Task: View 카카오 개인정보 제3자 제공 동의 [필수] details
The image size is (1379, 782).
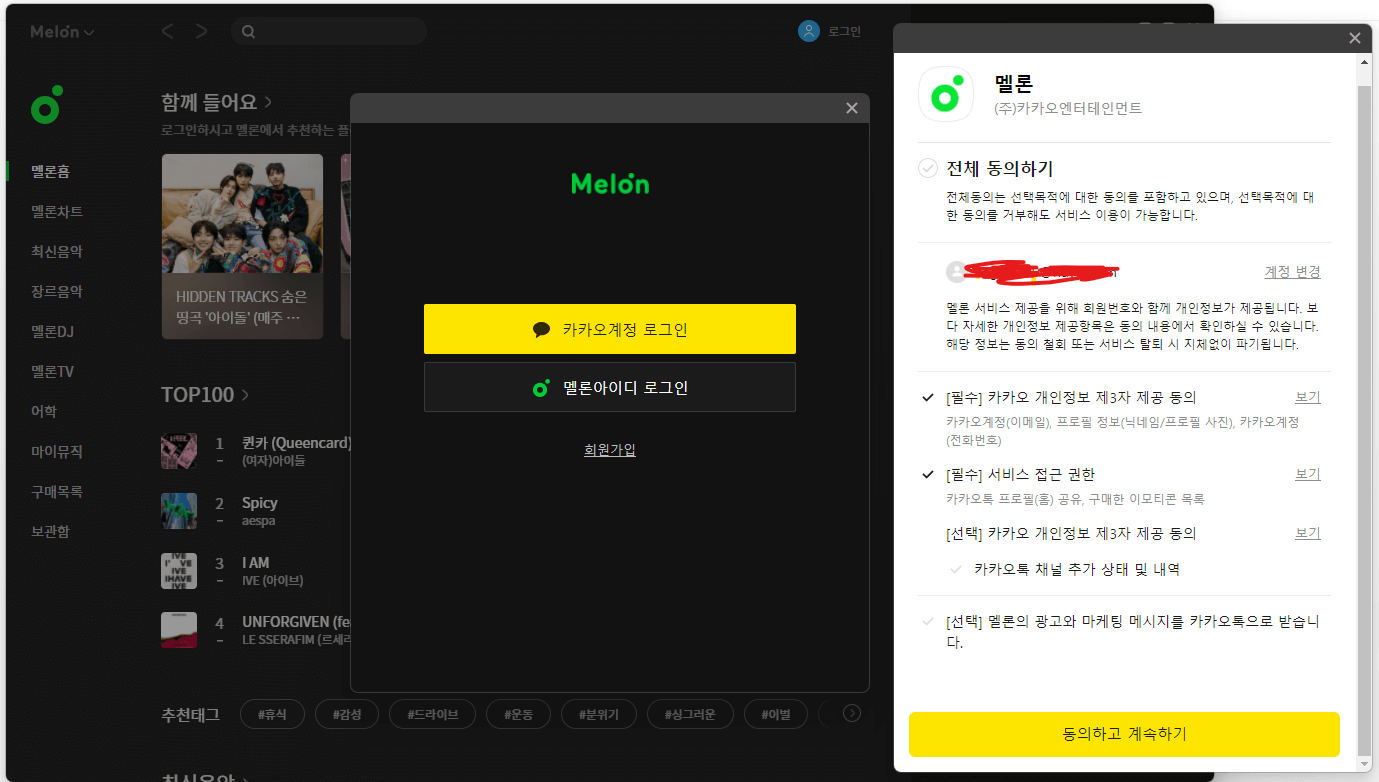Action: pos(1308,397)
